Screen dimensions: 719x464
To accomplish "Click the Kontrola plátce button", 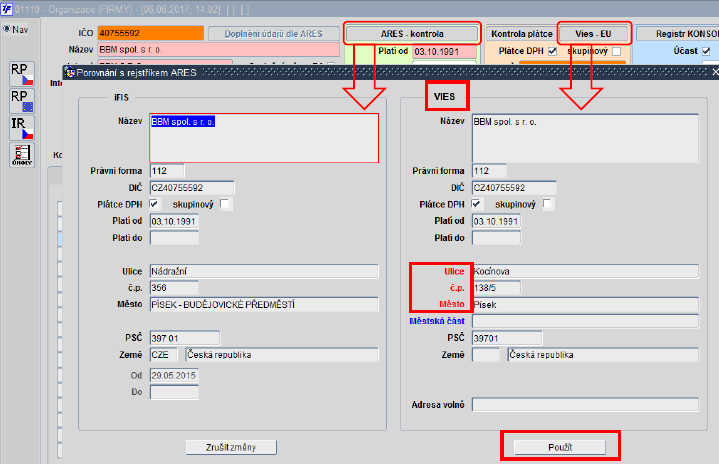I will [x=522, y=33].
